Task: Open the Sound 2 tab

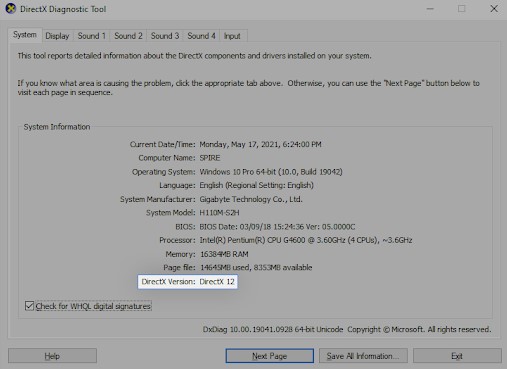Action: pyautogui.click(x=128, y=36)
